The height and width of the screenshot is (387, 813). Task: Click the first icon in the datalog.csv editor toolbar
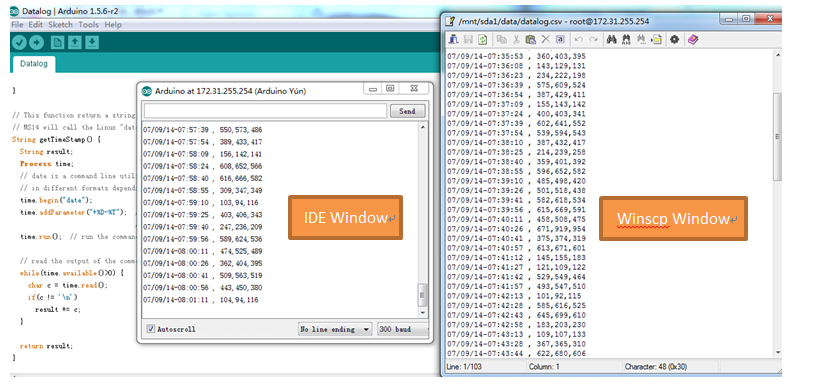click(454, 39)
